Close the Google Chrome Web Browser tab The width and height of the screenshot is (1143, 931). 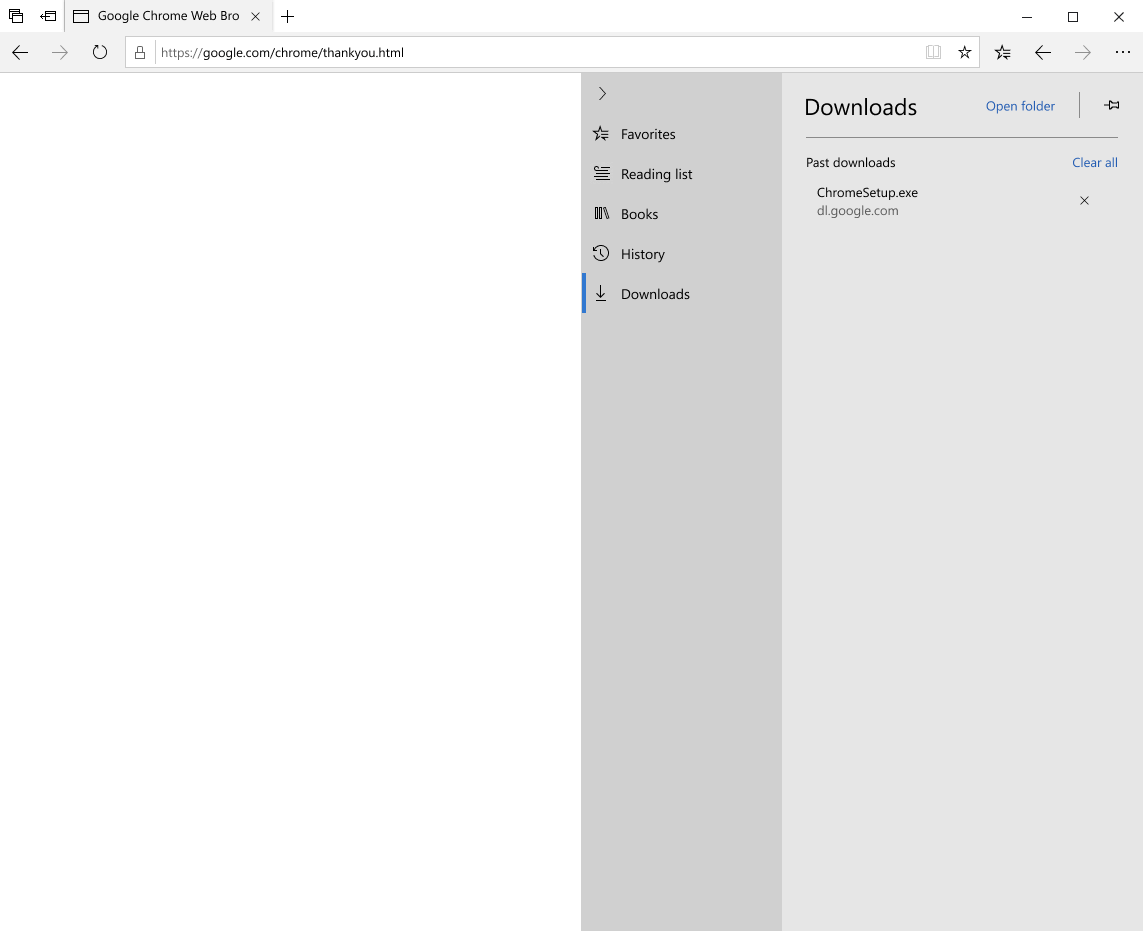[x=256, y=17]
